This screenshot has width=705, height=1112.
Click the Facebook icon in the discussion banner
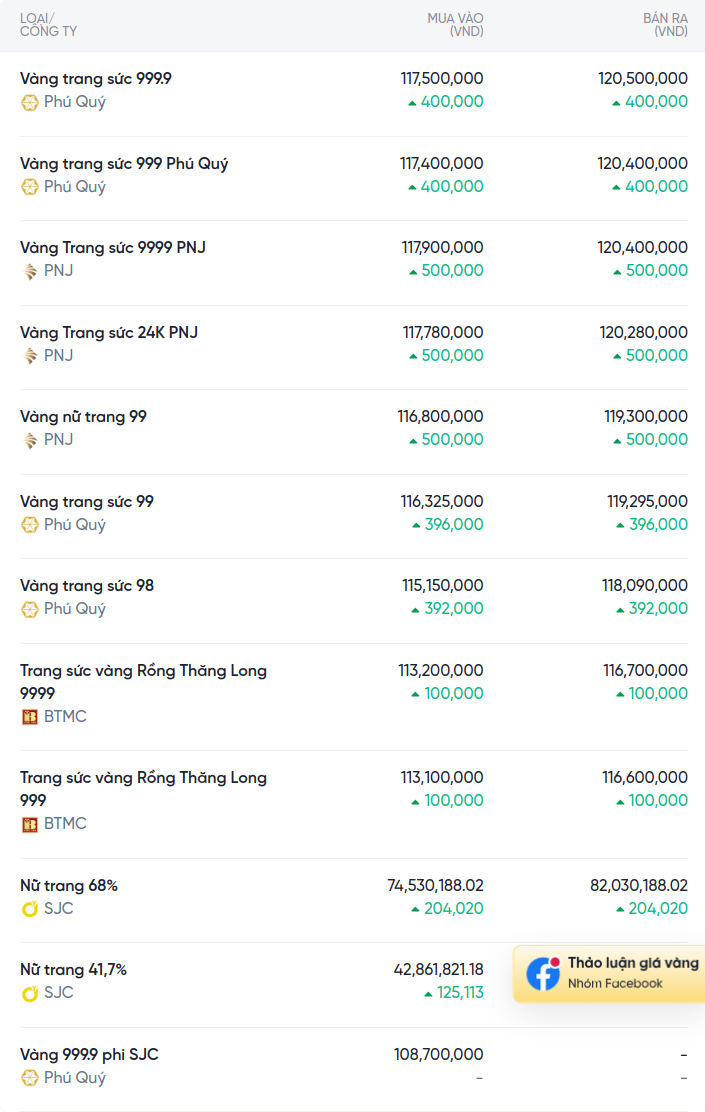click(x=543, y=974)
